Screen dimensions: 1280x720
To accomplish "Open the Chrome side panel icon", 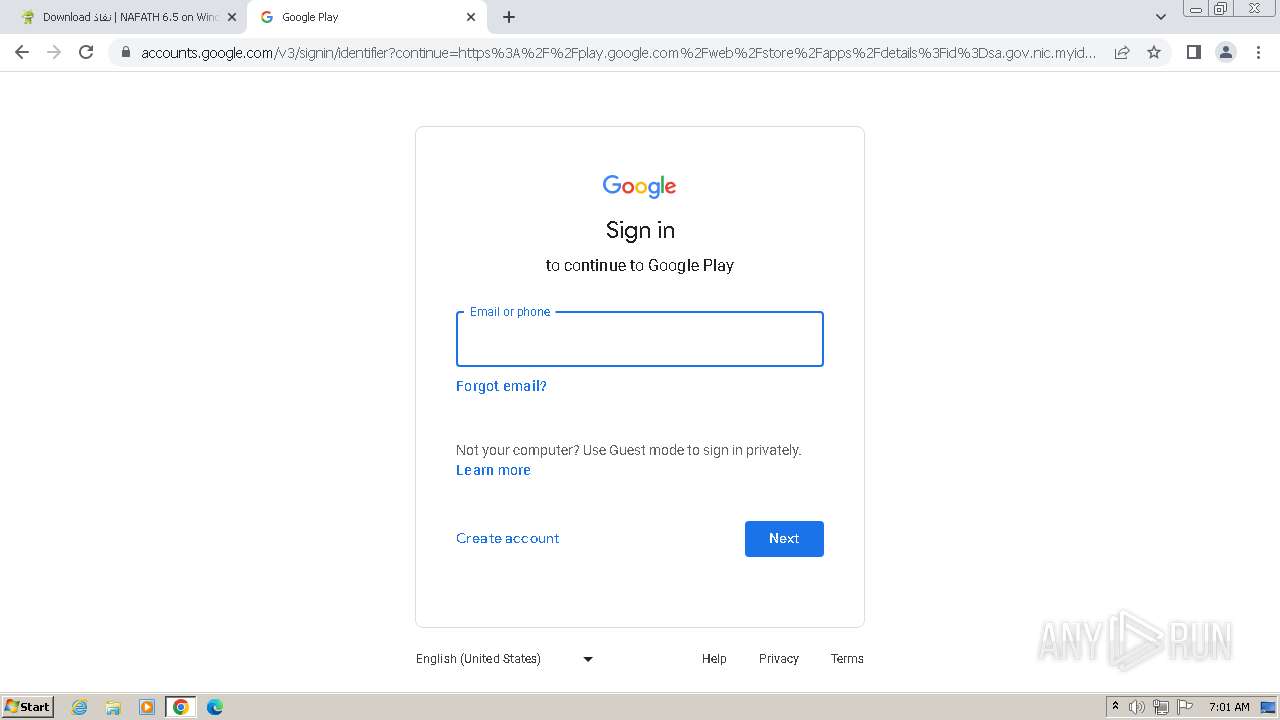I will [1193, 52].
